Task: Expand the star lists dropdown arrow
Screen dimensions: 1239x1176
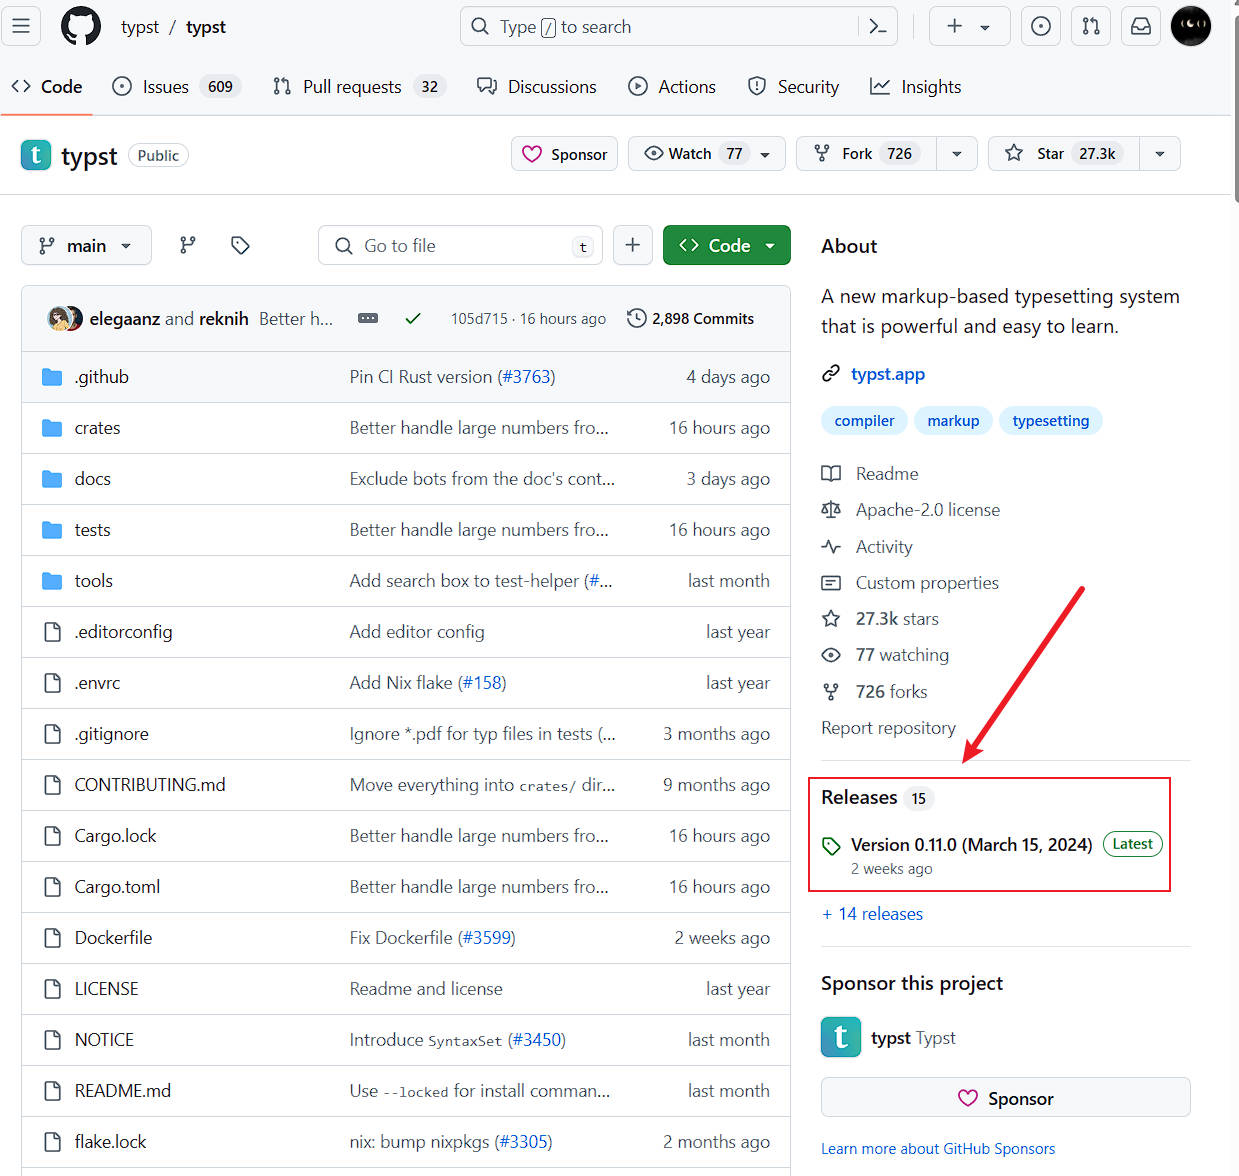Action: point(1160,154)
